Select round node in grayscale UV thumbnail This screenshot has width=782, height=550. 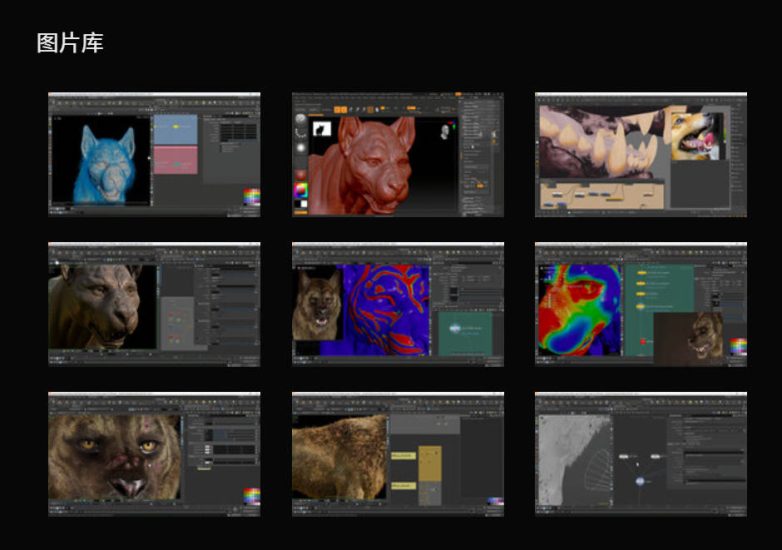pyautogui.click(x=638, y=481)
